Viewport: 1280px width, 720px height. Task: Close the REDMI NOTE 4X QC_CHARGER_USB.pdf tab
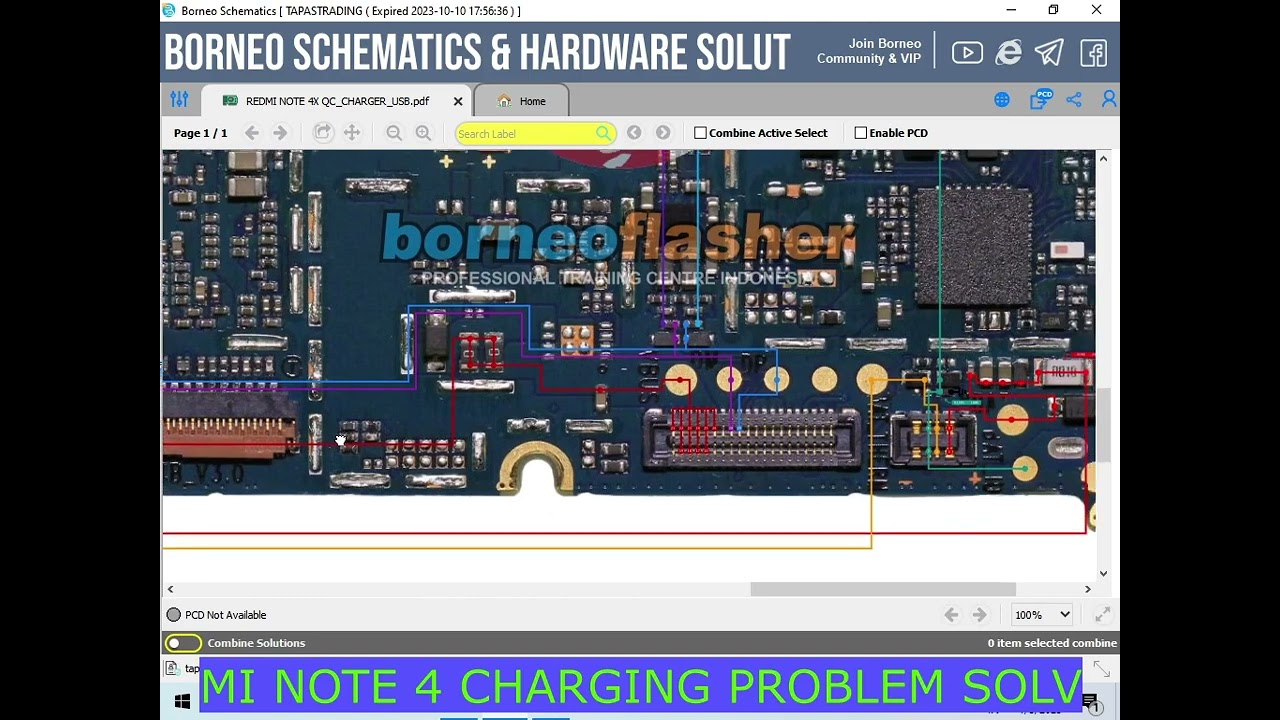click(x=458, y=101)
